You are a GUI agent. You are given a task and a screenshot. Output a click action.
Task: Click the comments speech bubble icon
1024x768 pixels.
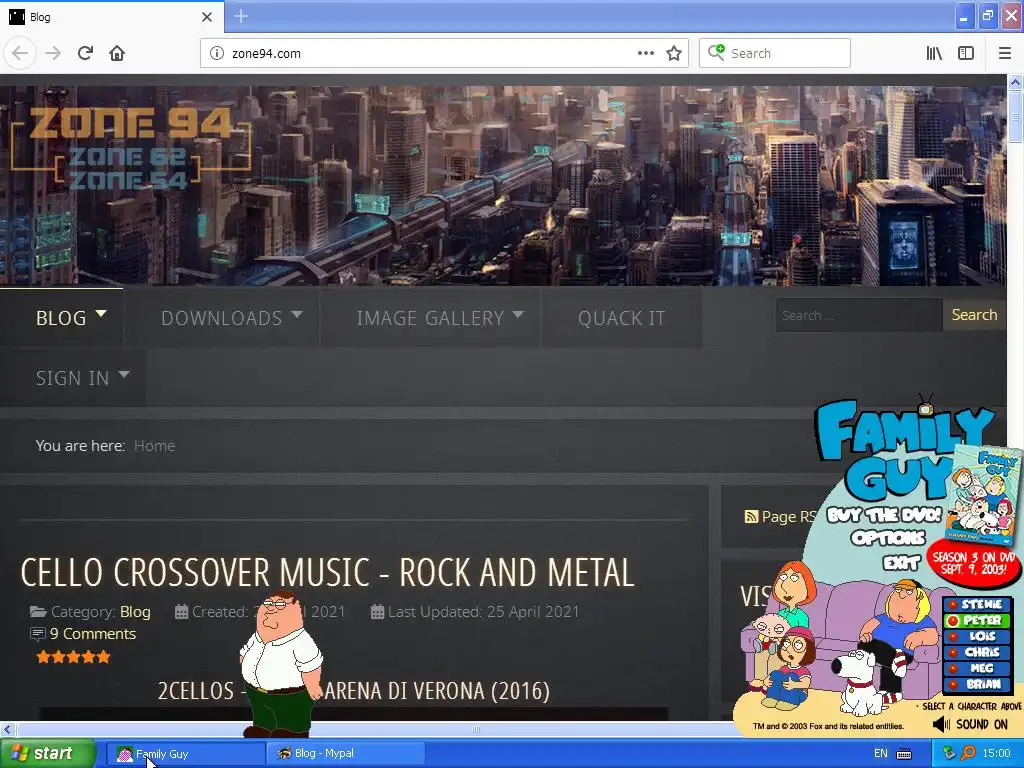38,633
